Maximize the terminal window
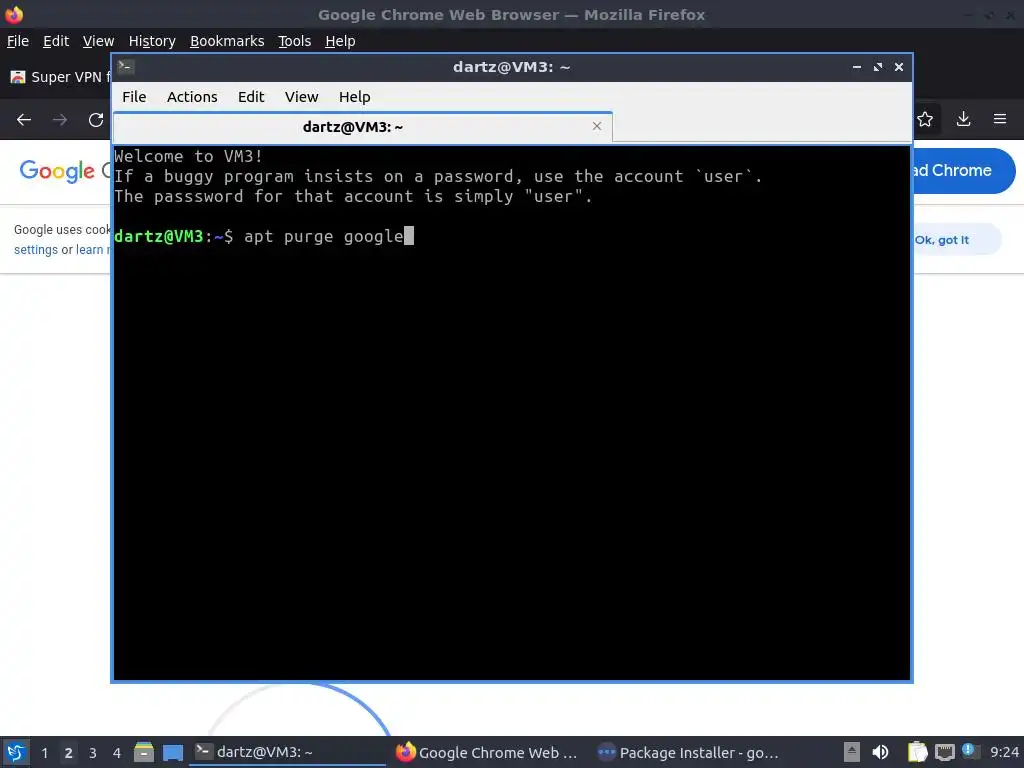The height and width of the screenshot is (768, 1024). (878, 67)
